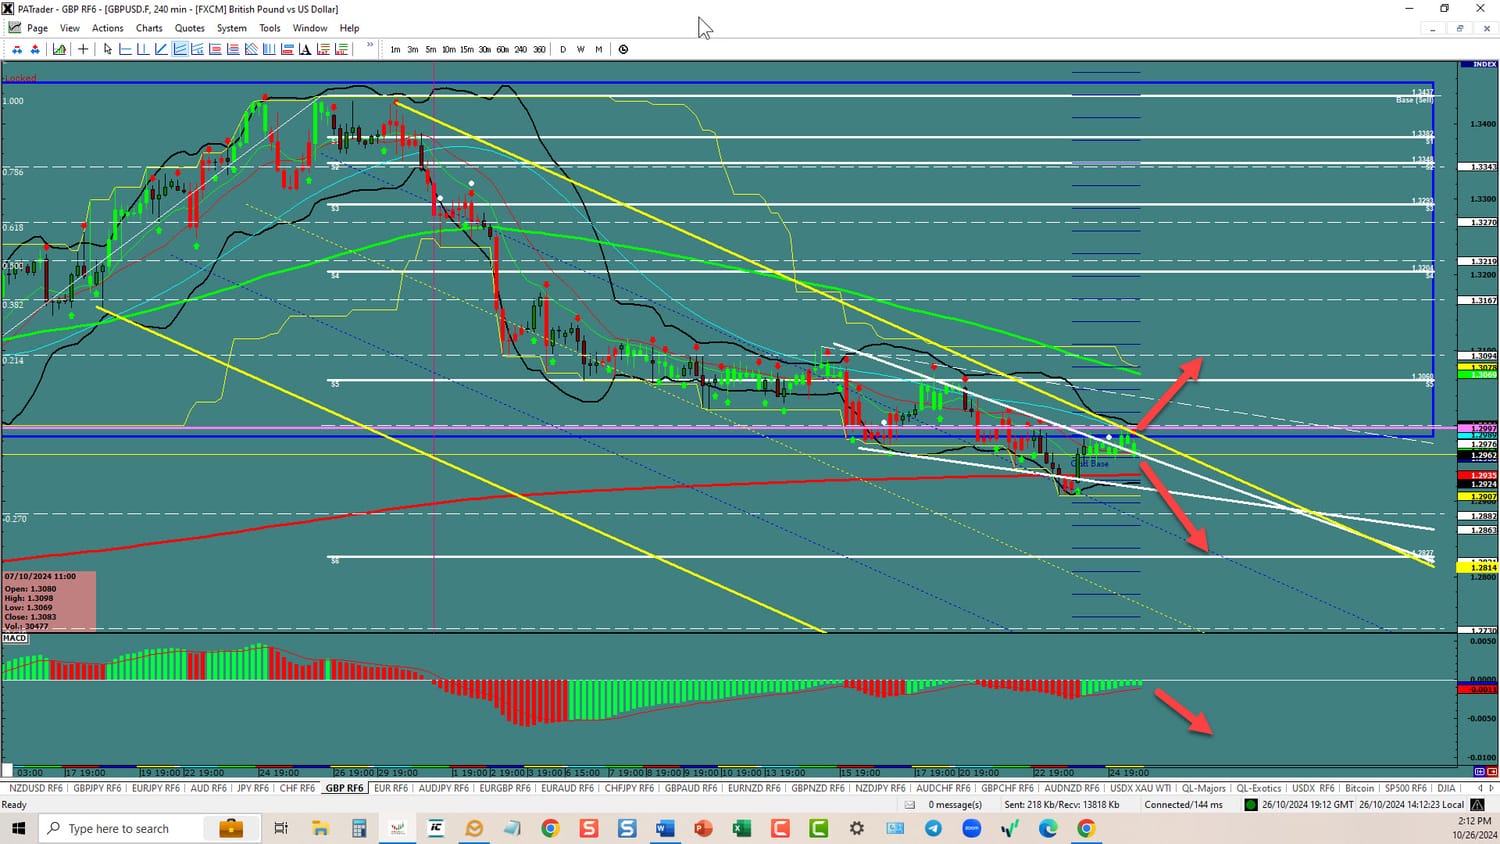Switch chart to 5m timeframe
Viewport: 1500px width, 844px height.
431,49
